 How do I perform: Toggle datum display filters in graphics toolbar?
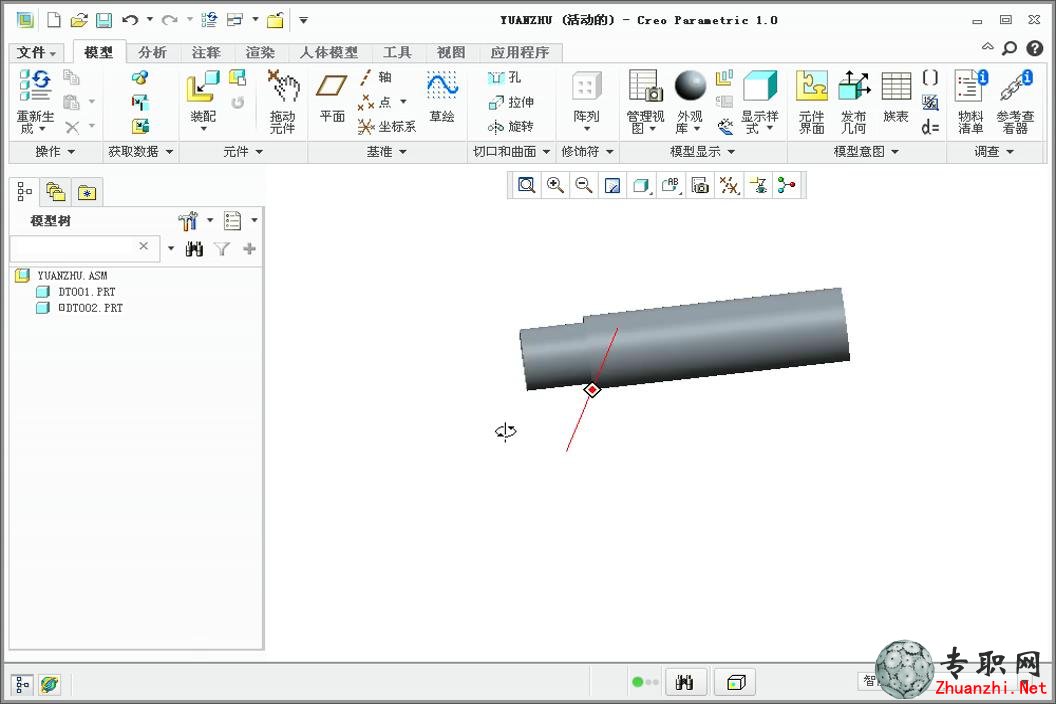click(729, 185)
